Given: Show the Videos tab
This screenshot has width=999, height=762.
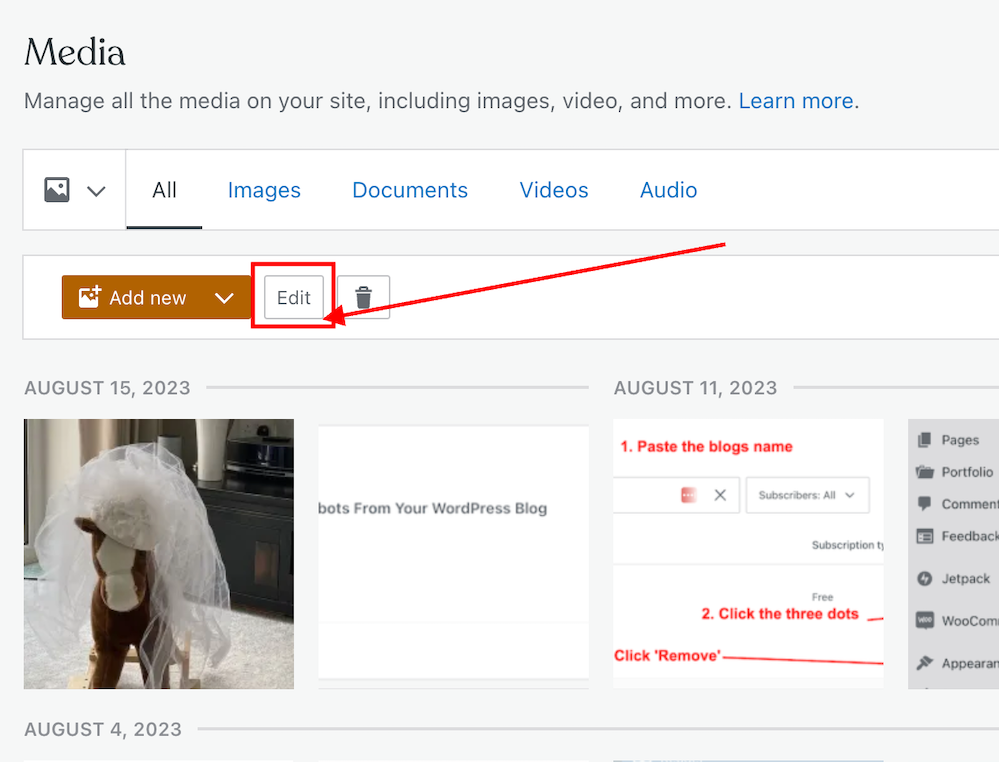Looking at the screenshot, I should (554, 190).
